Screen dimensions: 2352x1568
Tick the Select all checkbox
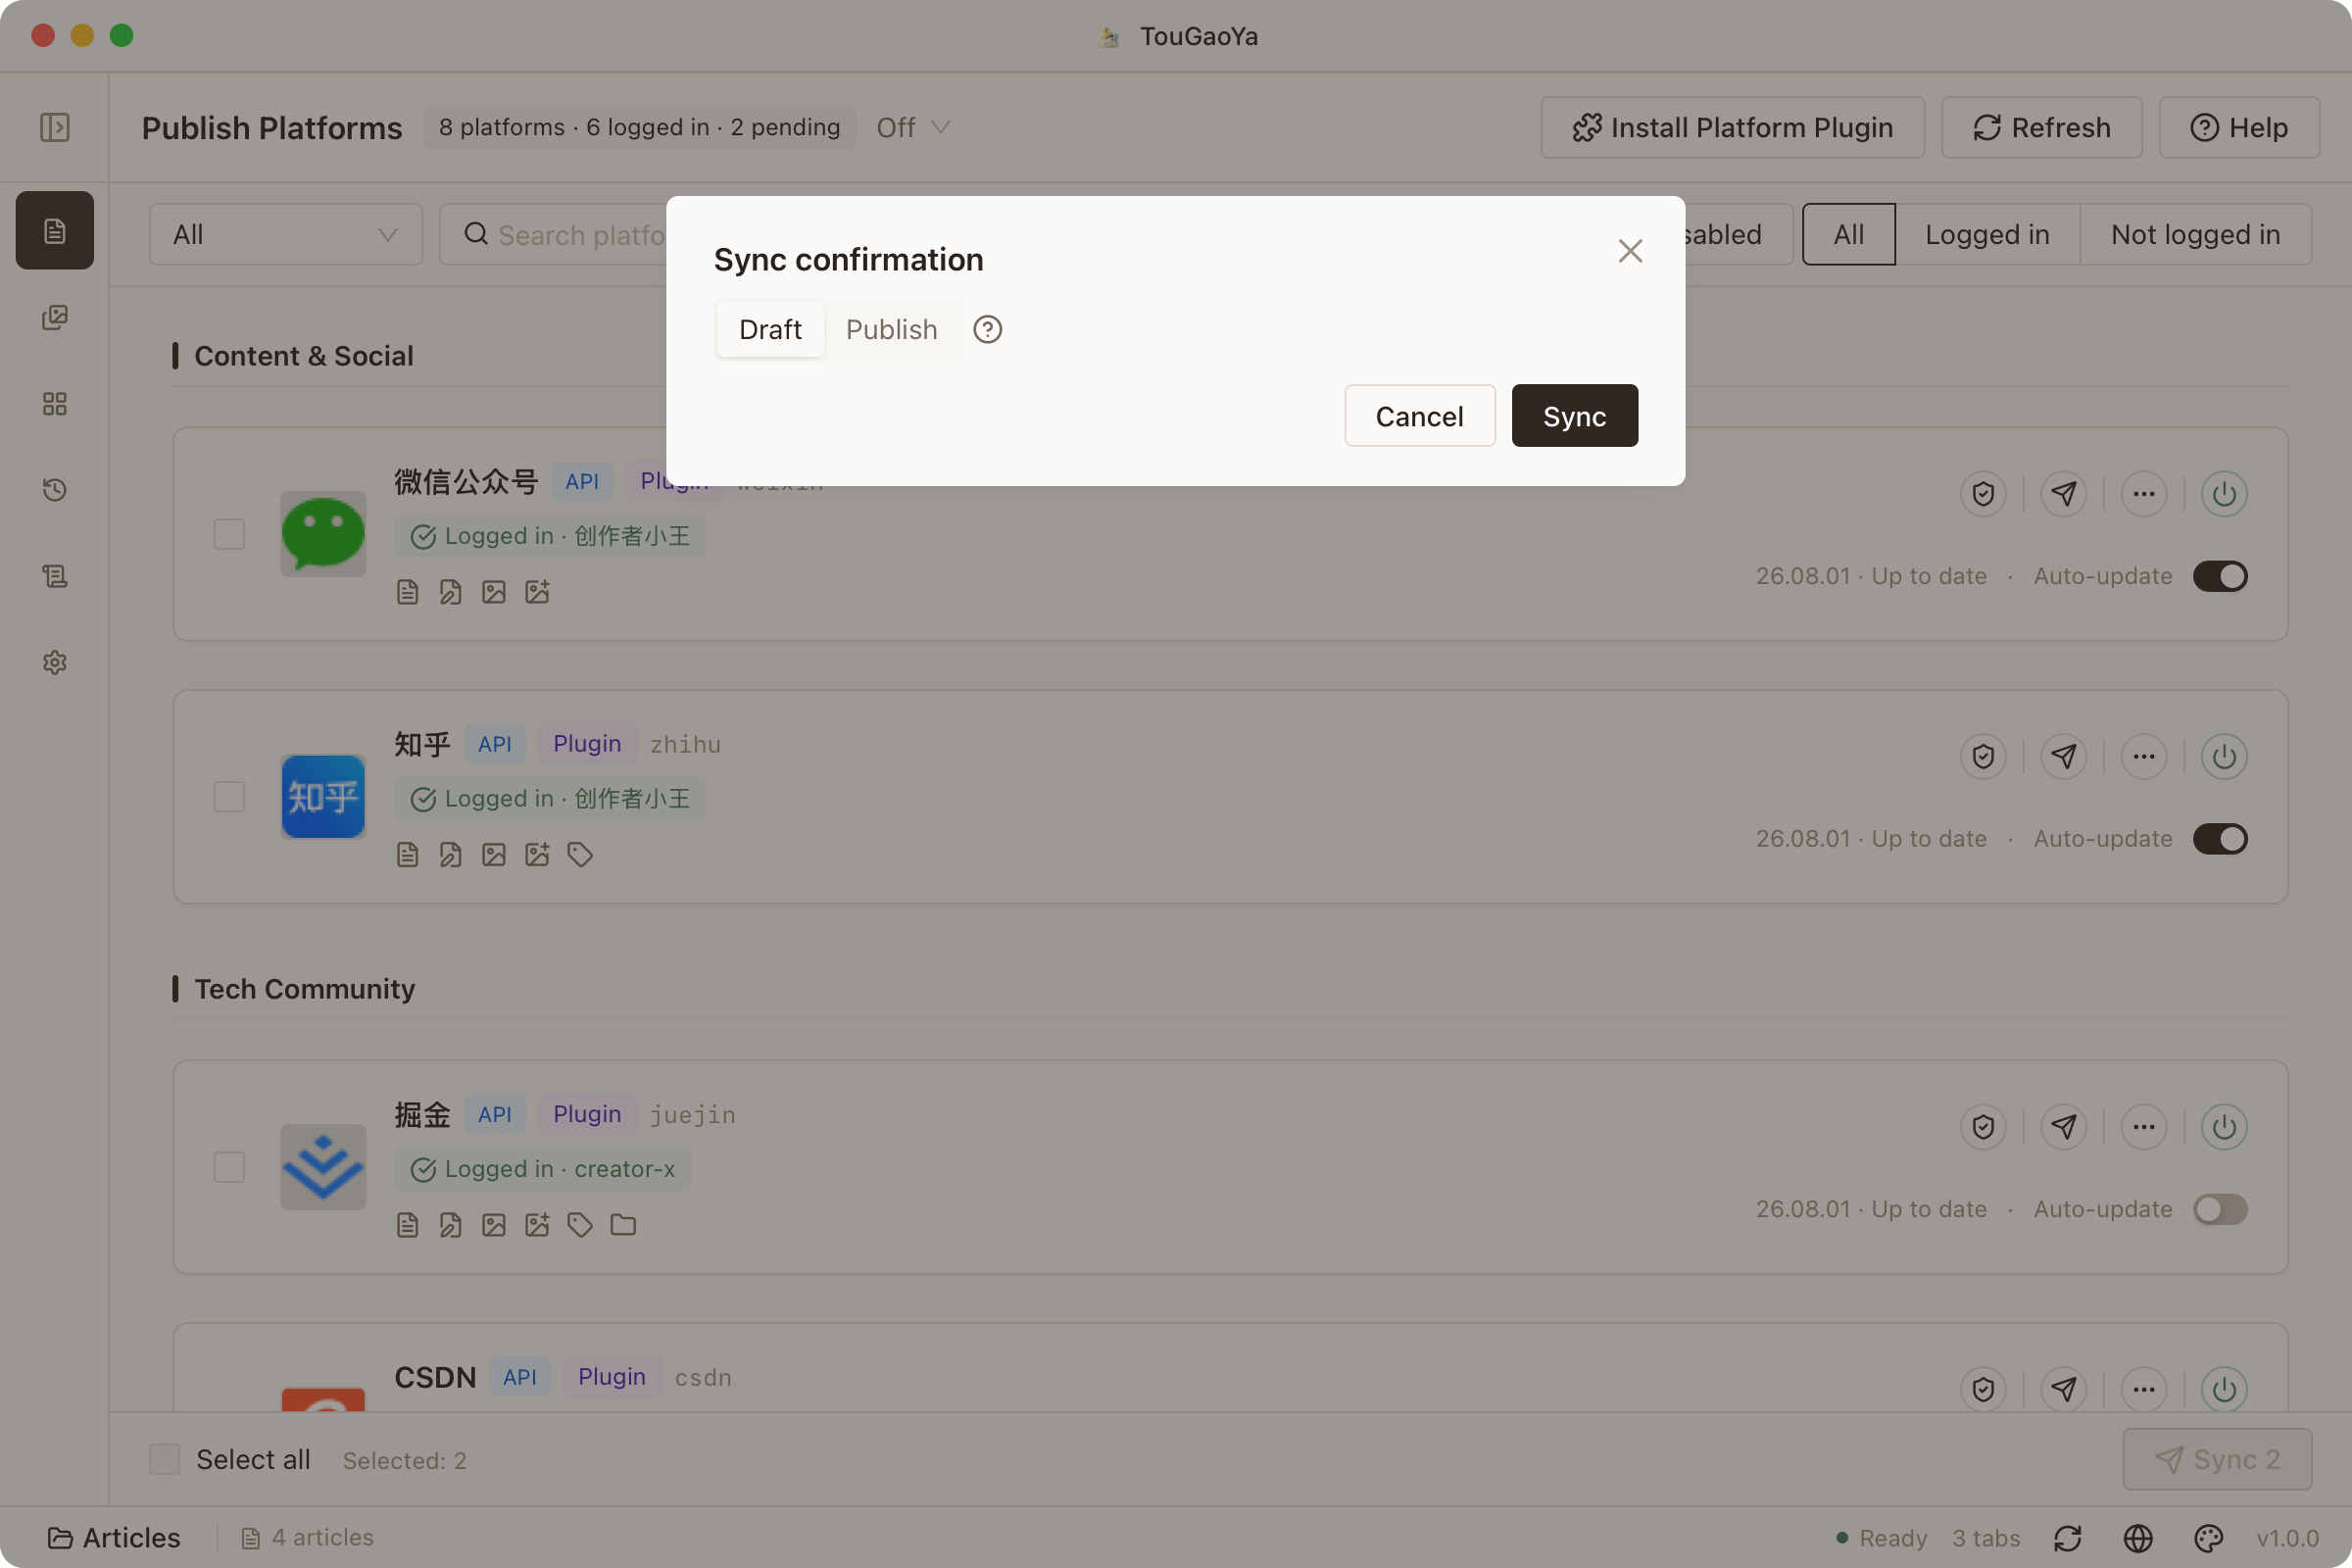tap(164, 1459)
